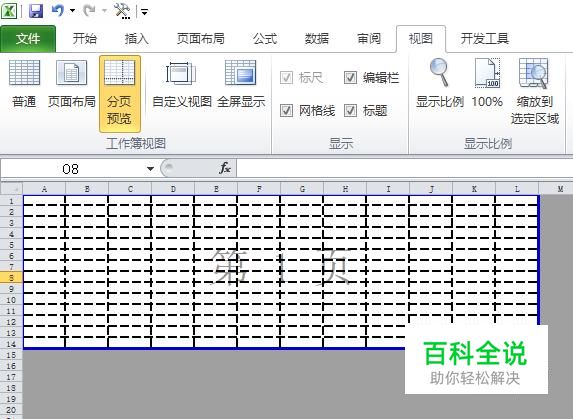The height and width of the screenshot is (419, 573).
Task: Reset zoom to 100%
Action: (487, 84)
